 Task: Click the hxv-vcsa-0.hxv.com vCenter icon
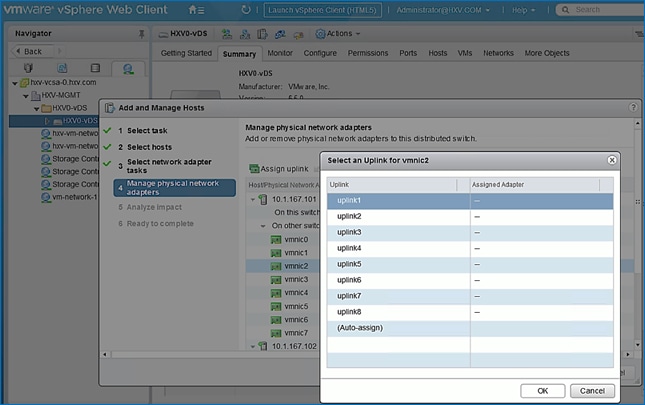coord(25,83)
